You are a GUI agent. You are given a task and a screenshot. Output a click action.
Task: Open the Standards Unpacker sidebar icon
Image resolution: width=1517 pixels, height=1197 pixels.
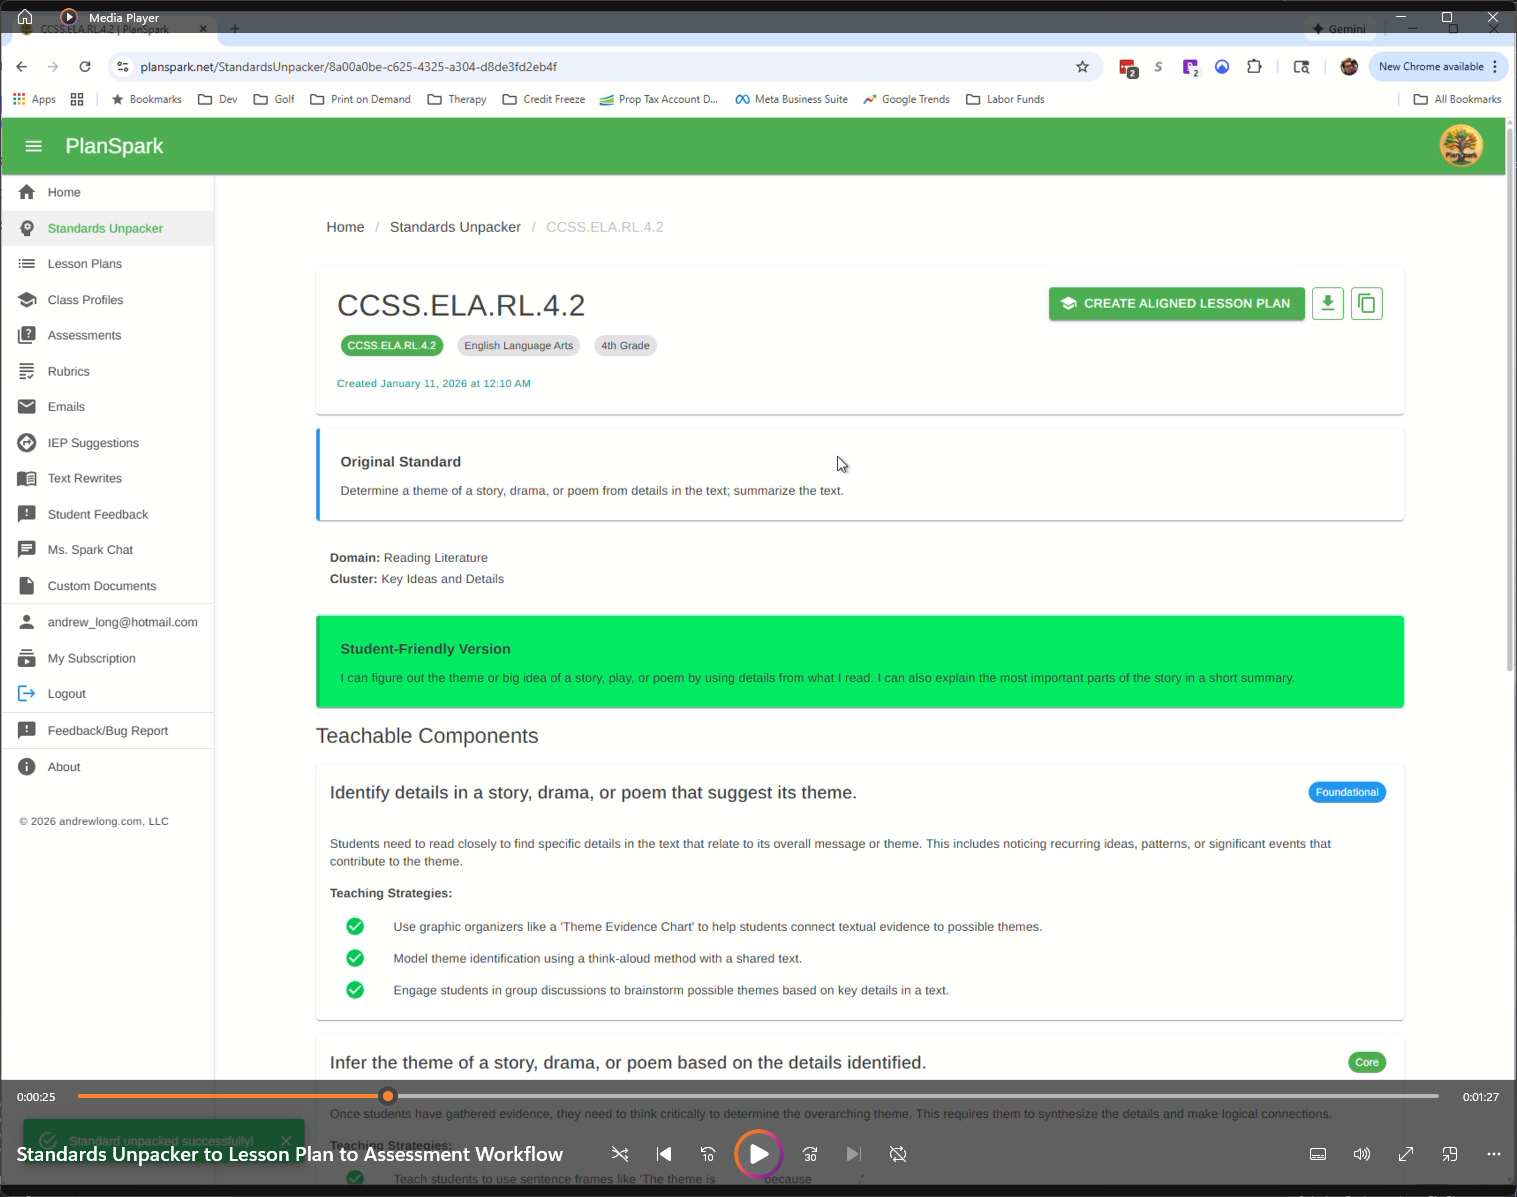pyautogui.click(x=27, y=228)
